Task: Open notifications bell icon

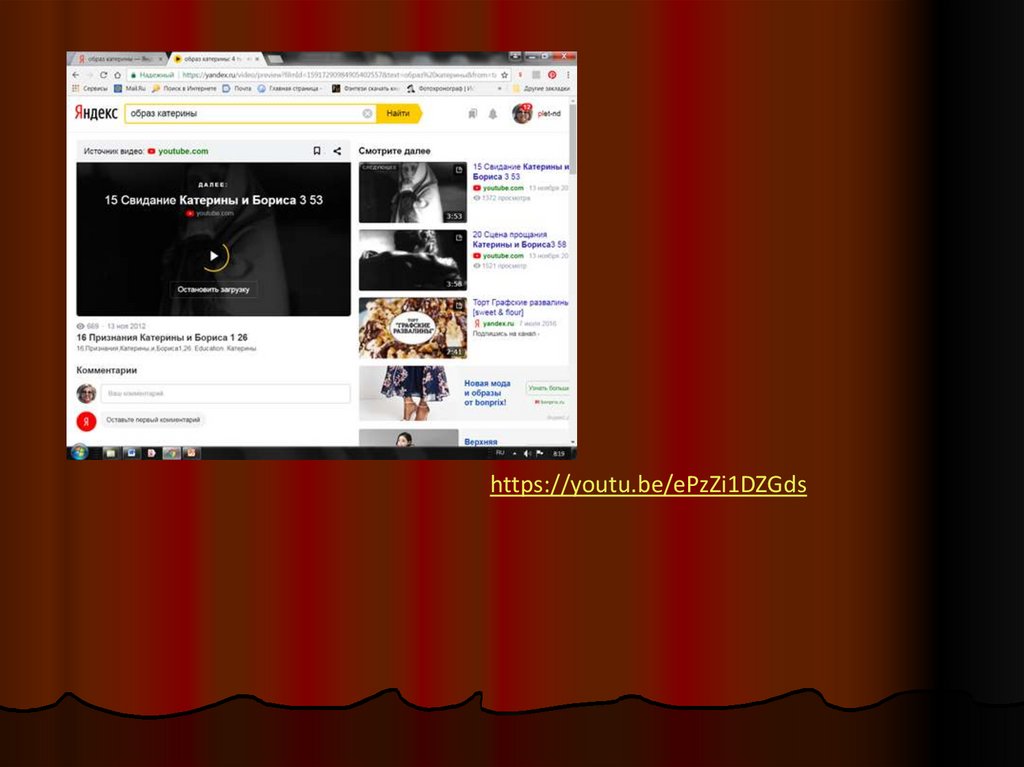Action: (x=493, y=114)
